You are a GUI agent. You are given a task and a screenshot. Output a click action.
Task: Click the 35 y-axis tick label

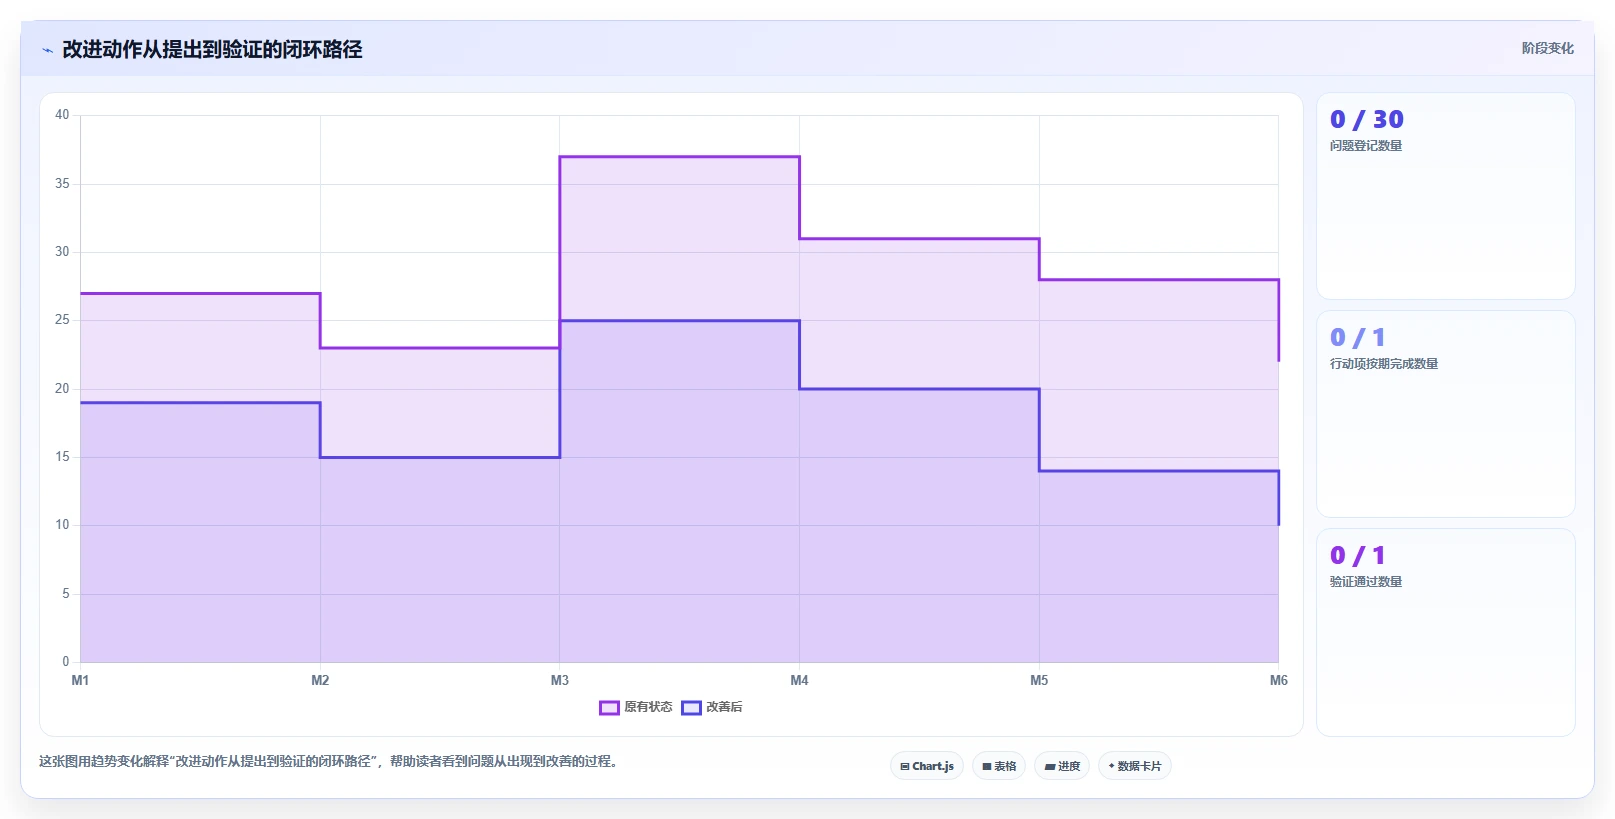tap(62, 184)
